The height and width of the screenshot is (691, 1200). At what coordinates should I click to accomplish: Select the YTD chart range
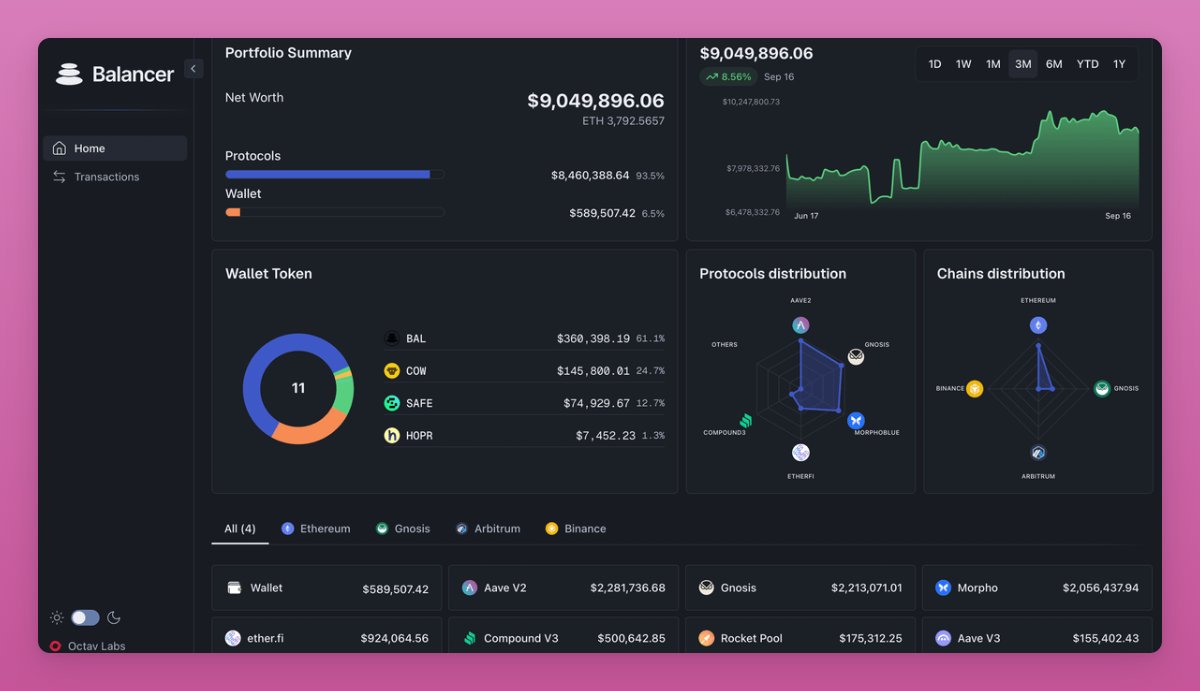1087,64
